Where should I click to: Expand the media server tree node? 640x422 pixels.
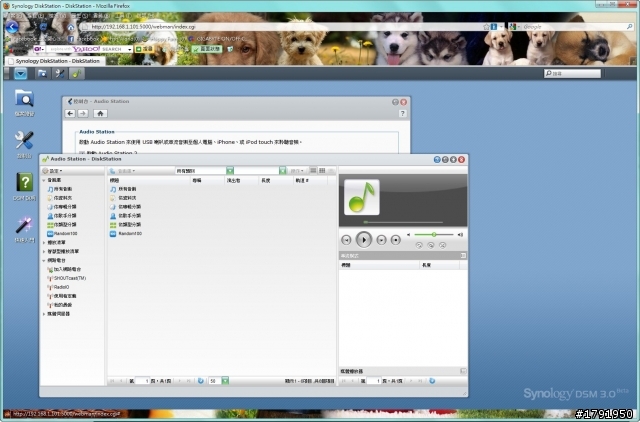tap(44, 314)
